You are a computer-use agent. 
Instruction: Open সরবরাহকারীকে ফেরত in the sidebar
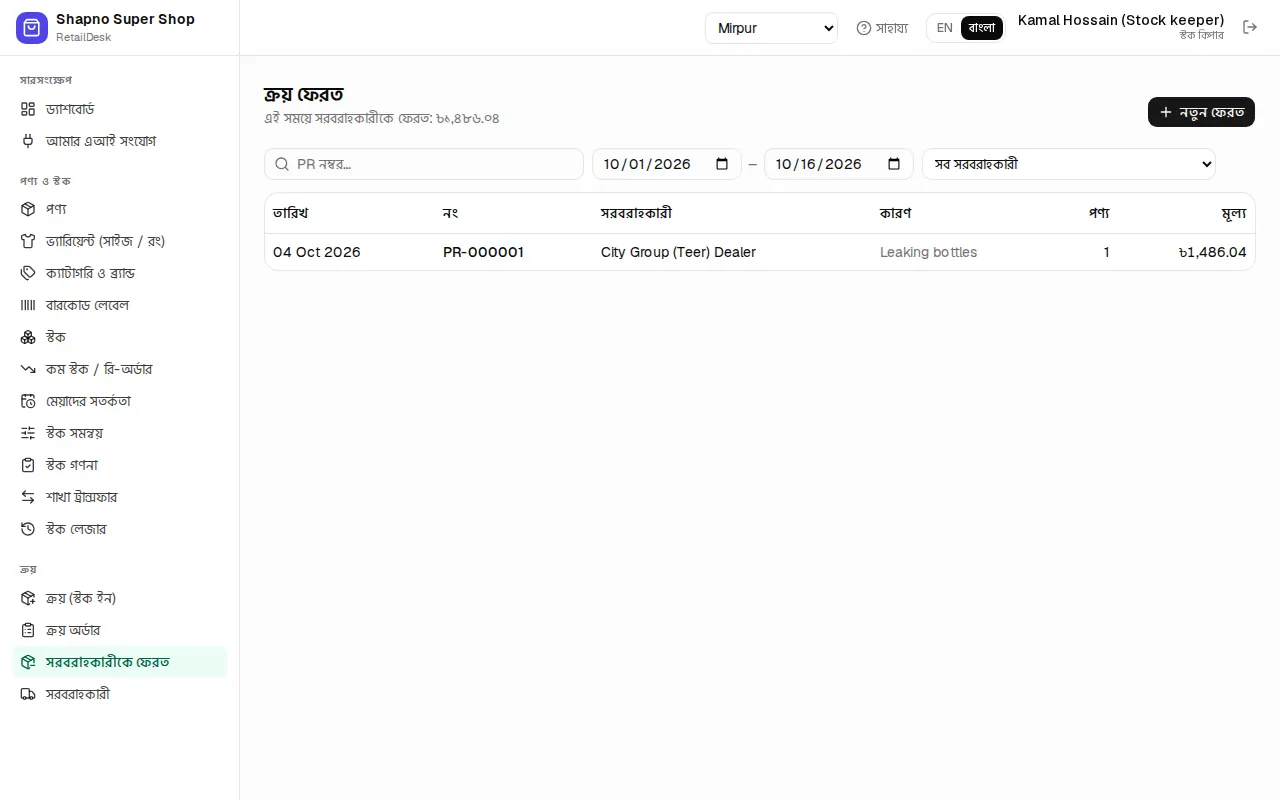tap(120, 662)
